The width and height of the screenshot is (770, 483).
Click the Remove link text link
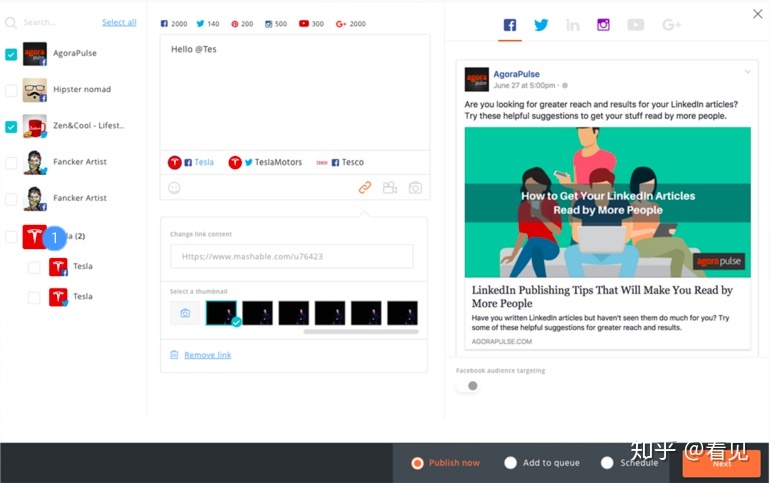pyautogui.click(x=208, y=355)
